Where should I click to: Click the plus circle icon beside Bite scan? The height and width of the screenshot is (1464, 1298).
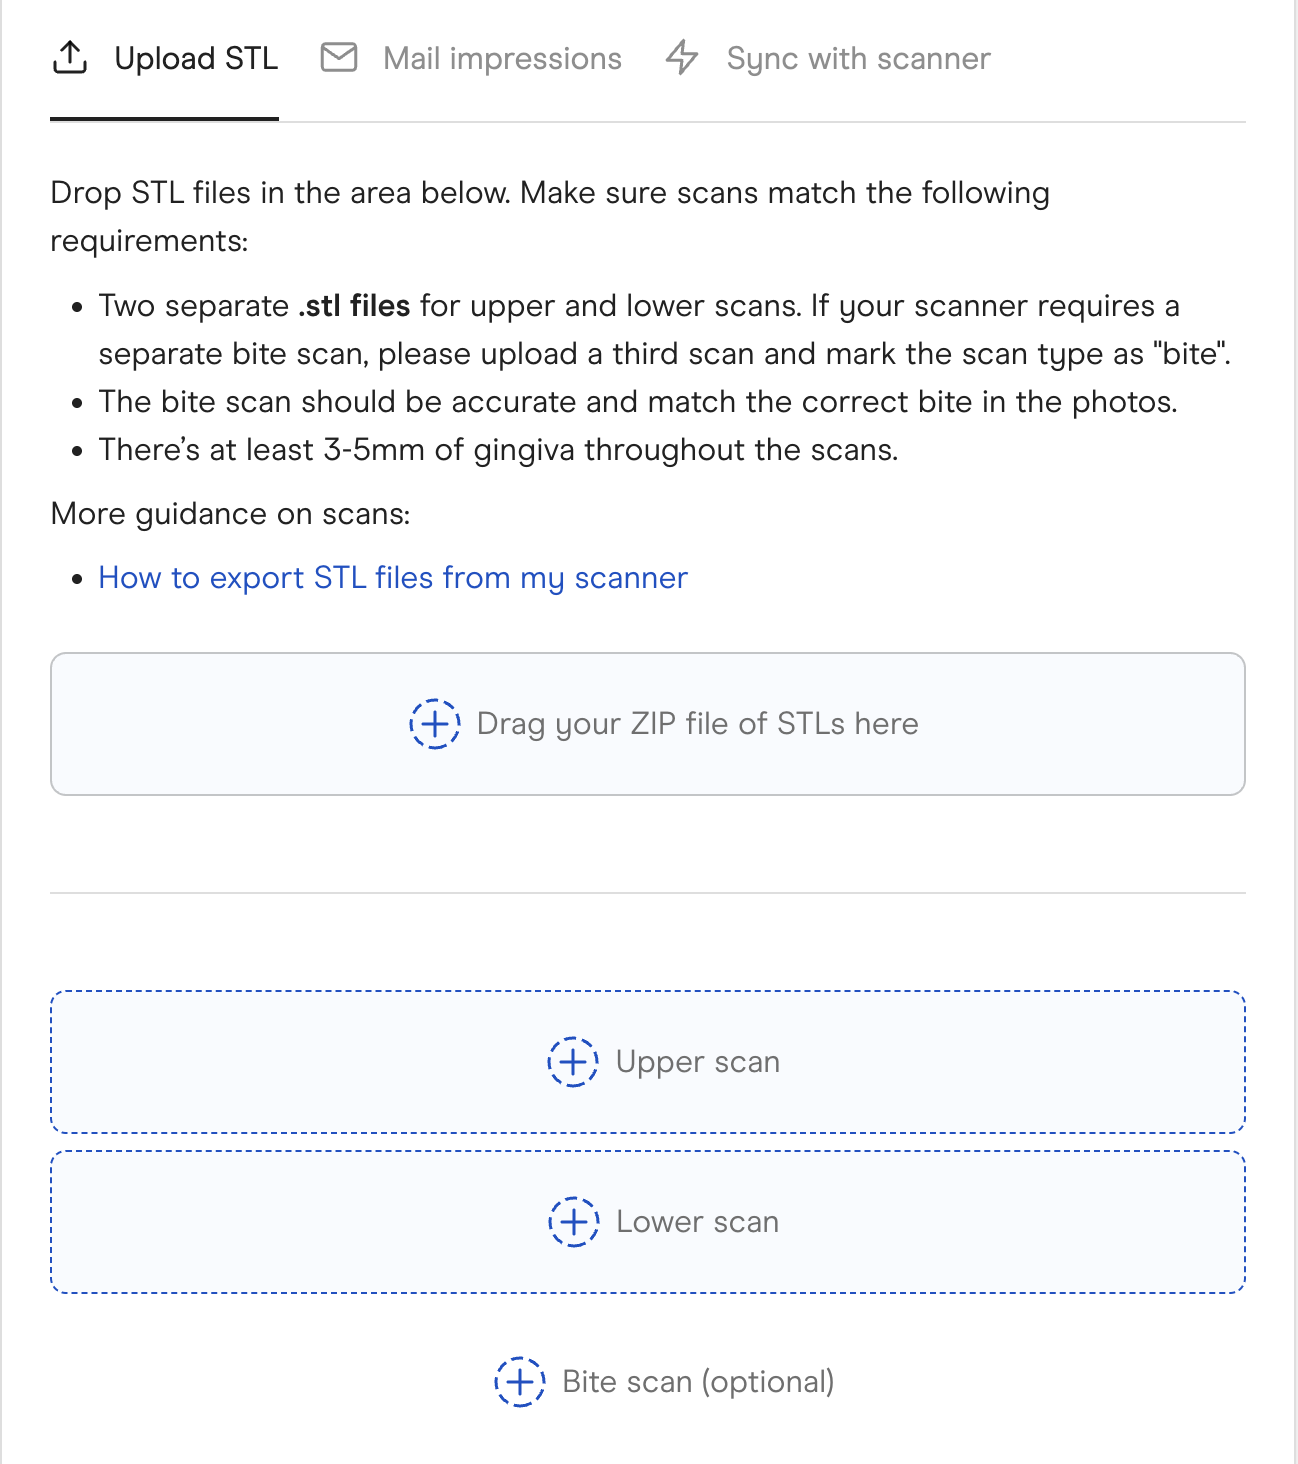coord(520,1382)
